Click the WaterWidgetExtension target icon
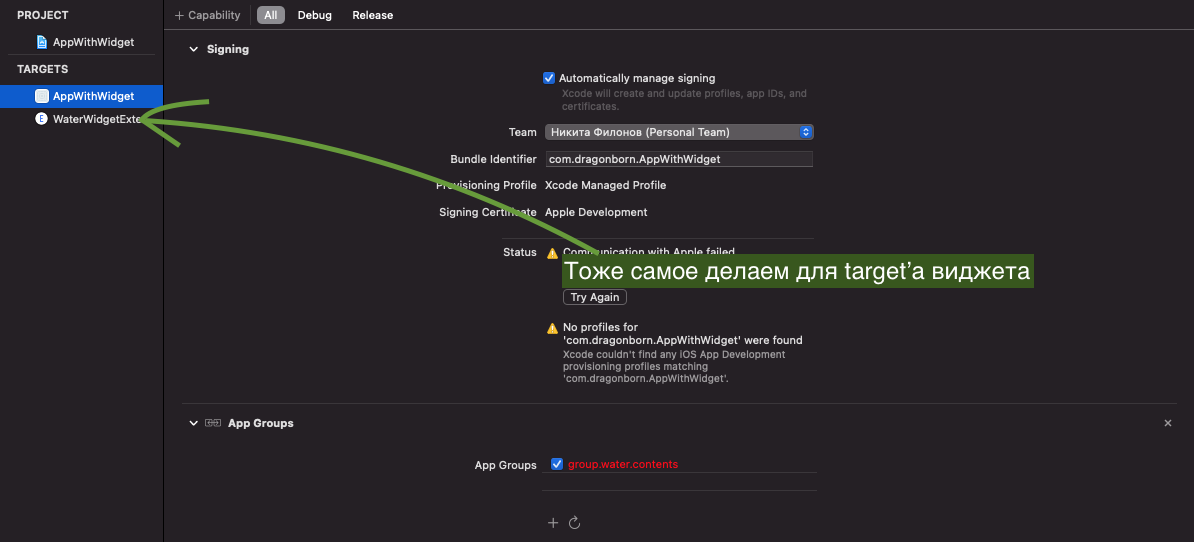1194x542 pixels. coord(42,119)
